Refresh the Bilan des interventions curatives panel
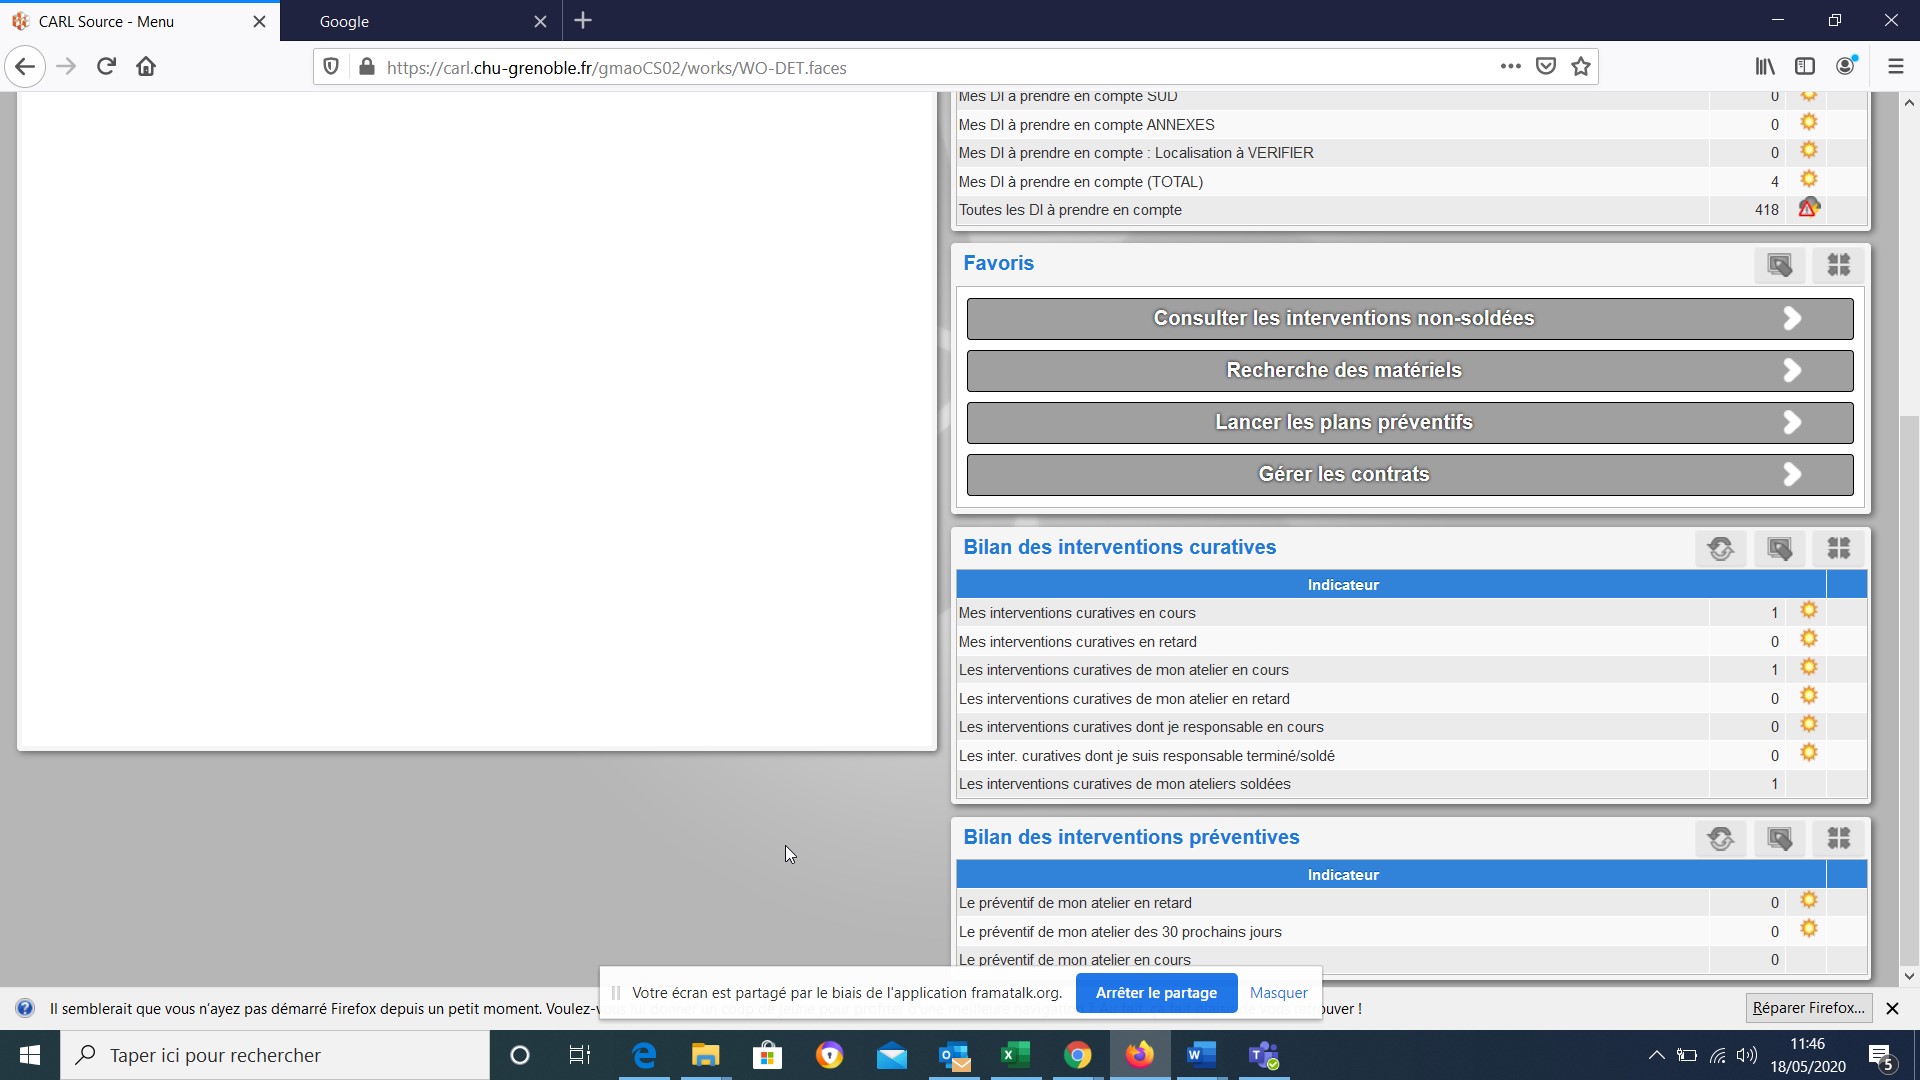The image size is (1920, 1080). pos(1720,548)
